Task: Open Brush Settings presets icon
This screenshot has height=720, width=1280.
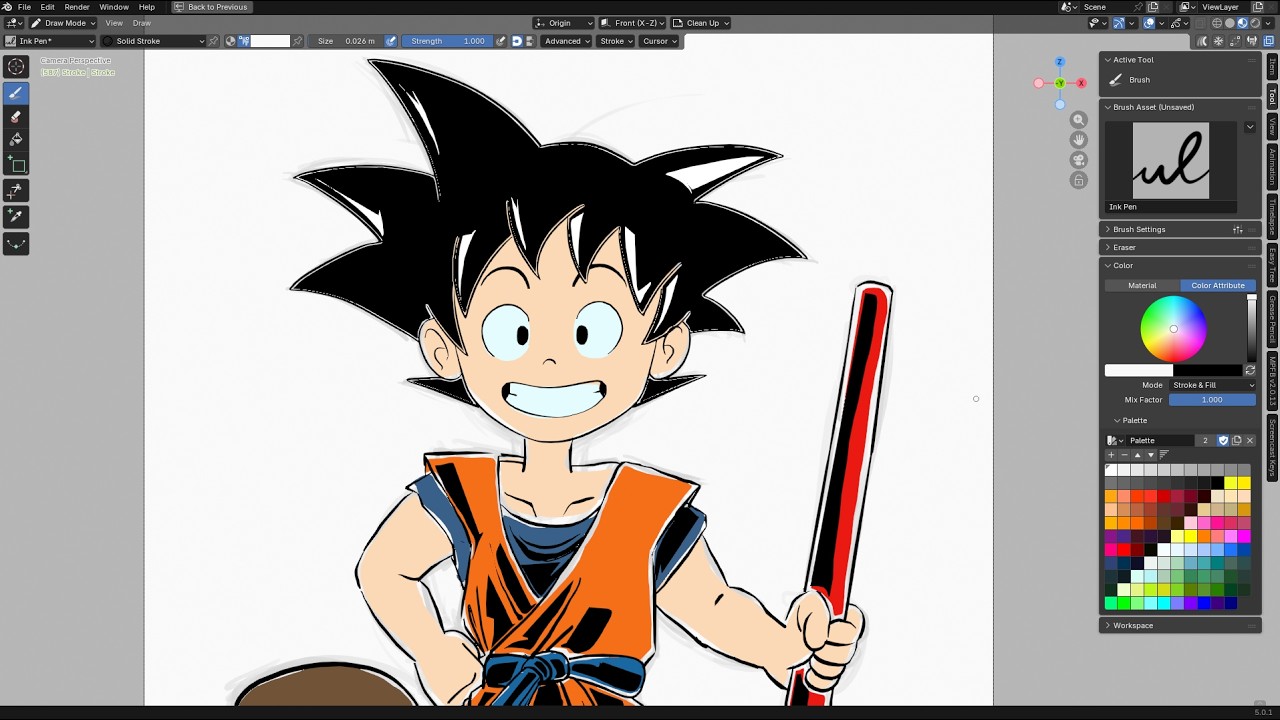Action: pyautogui.click(x=1238, y=230)
